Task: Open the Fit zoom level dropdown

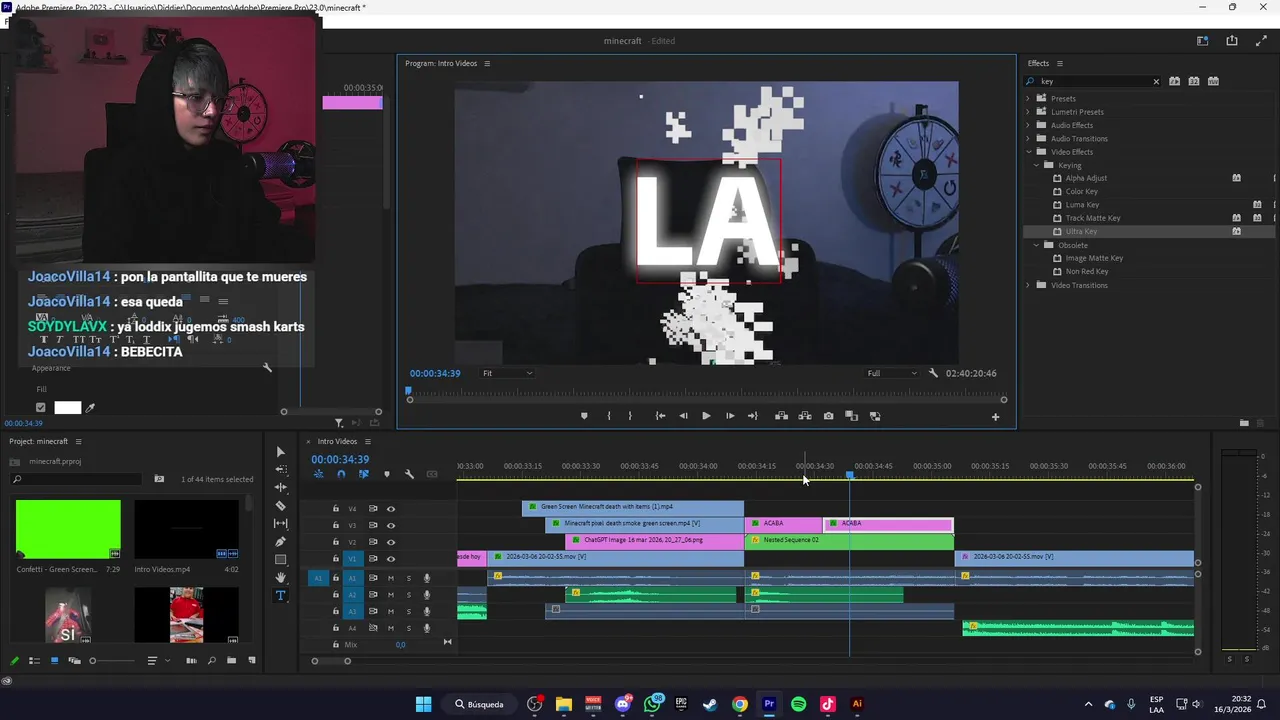Action: click(507, 373)
